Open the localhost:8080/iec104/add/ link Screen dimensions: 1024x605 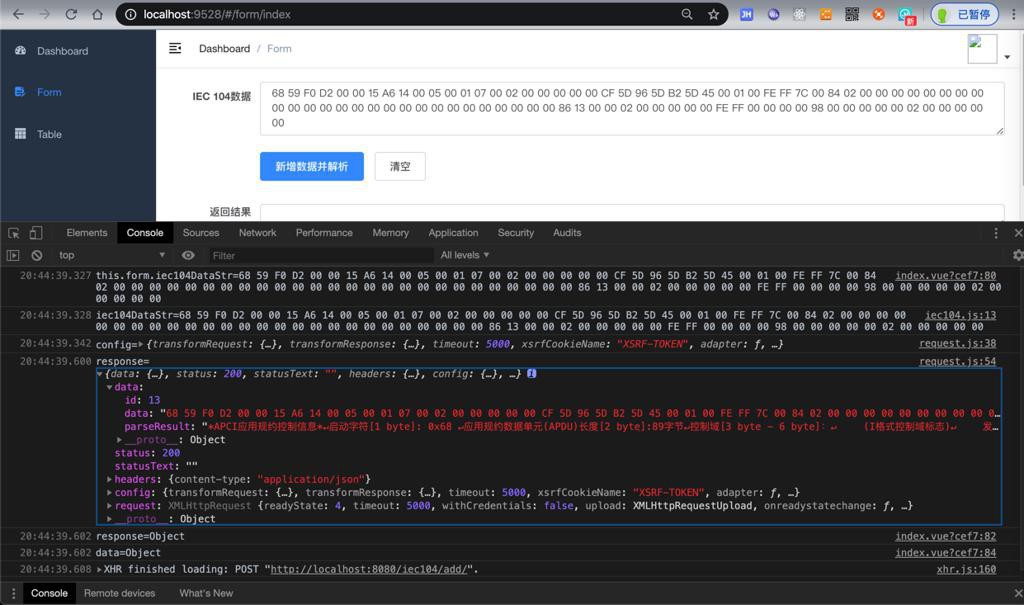click(369, 570)
